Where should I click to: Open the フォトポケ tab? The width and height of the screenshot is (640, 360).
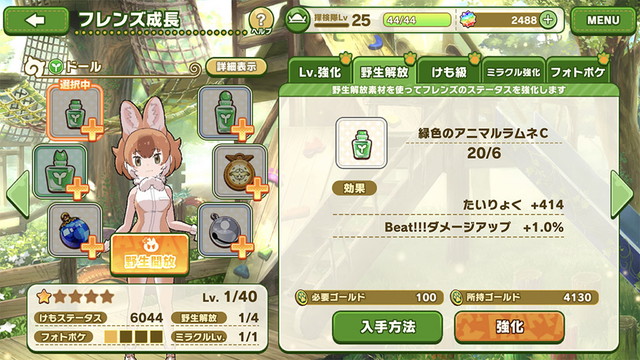[x=578, y=72]
